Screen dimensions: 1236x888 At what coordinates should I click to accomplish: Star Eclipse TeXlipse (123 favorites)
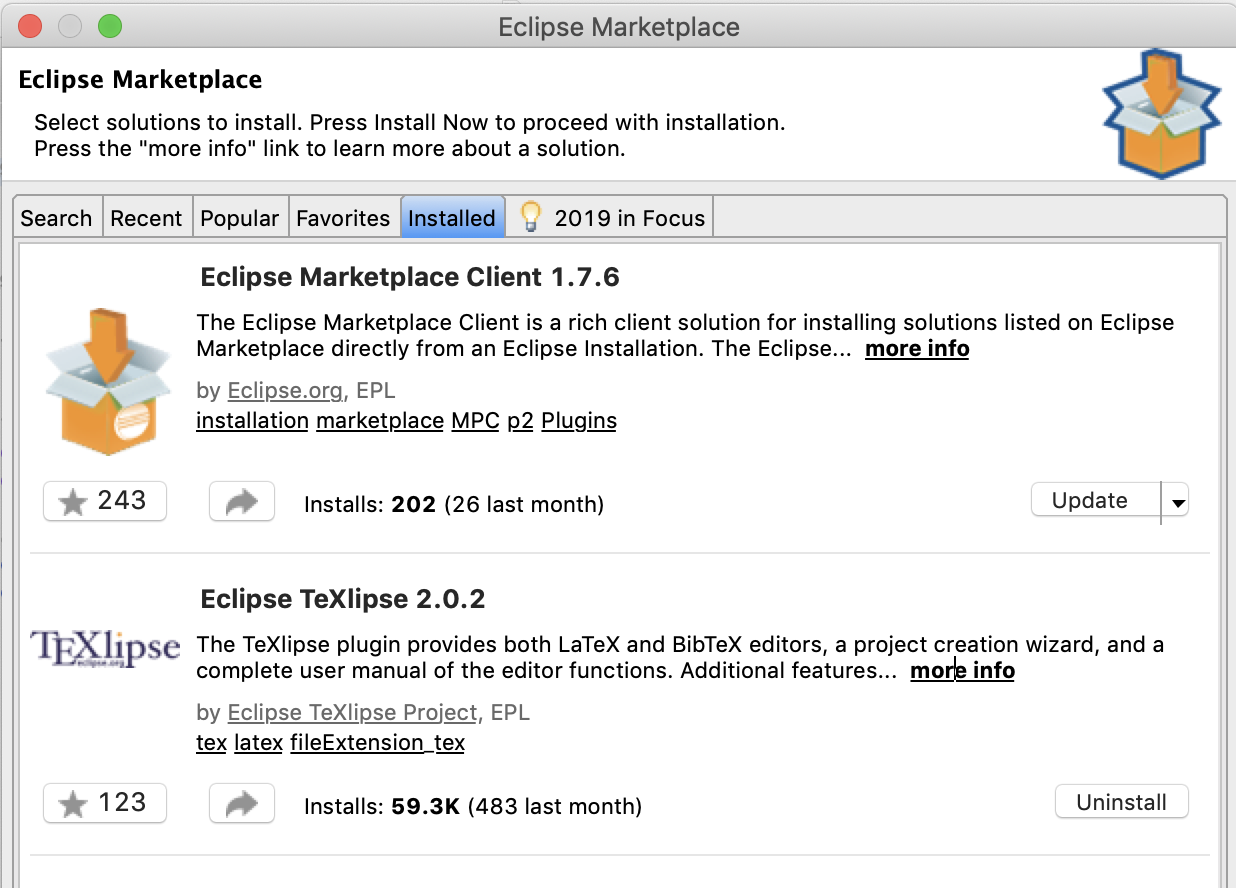pyautogui.click(x=105, y=803)
